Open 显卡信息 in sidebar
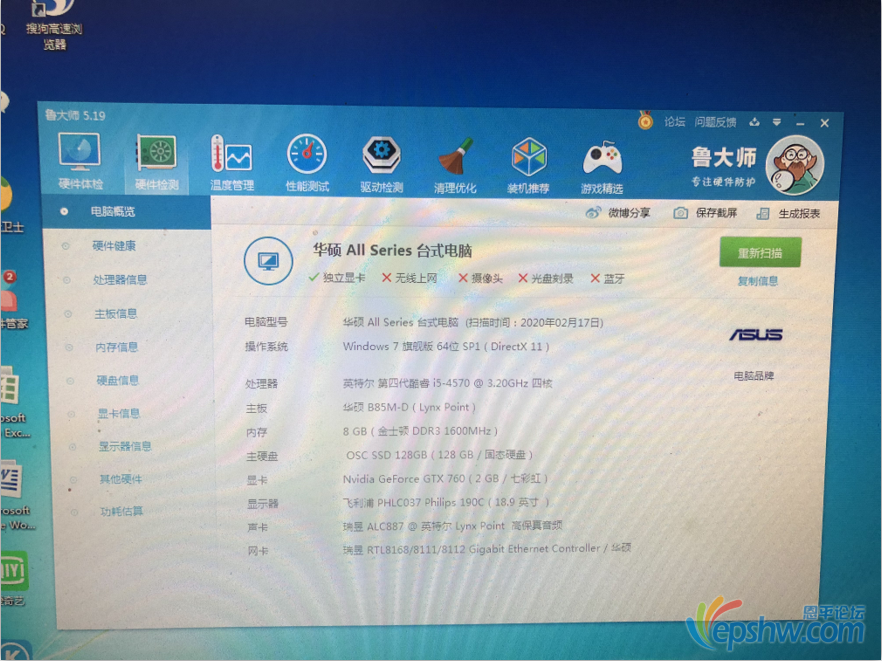The width and height of the screenshot is (882, 661). 119,413
